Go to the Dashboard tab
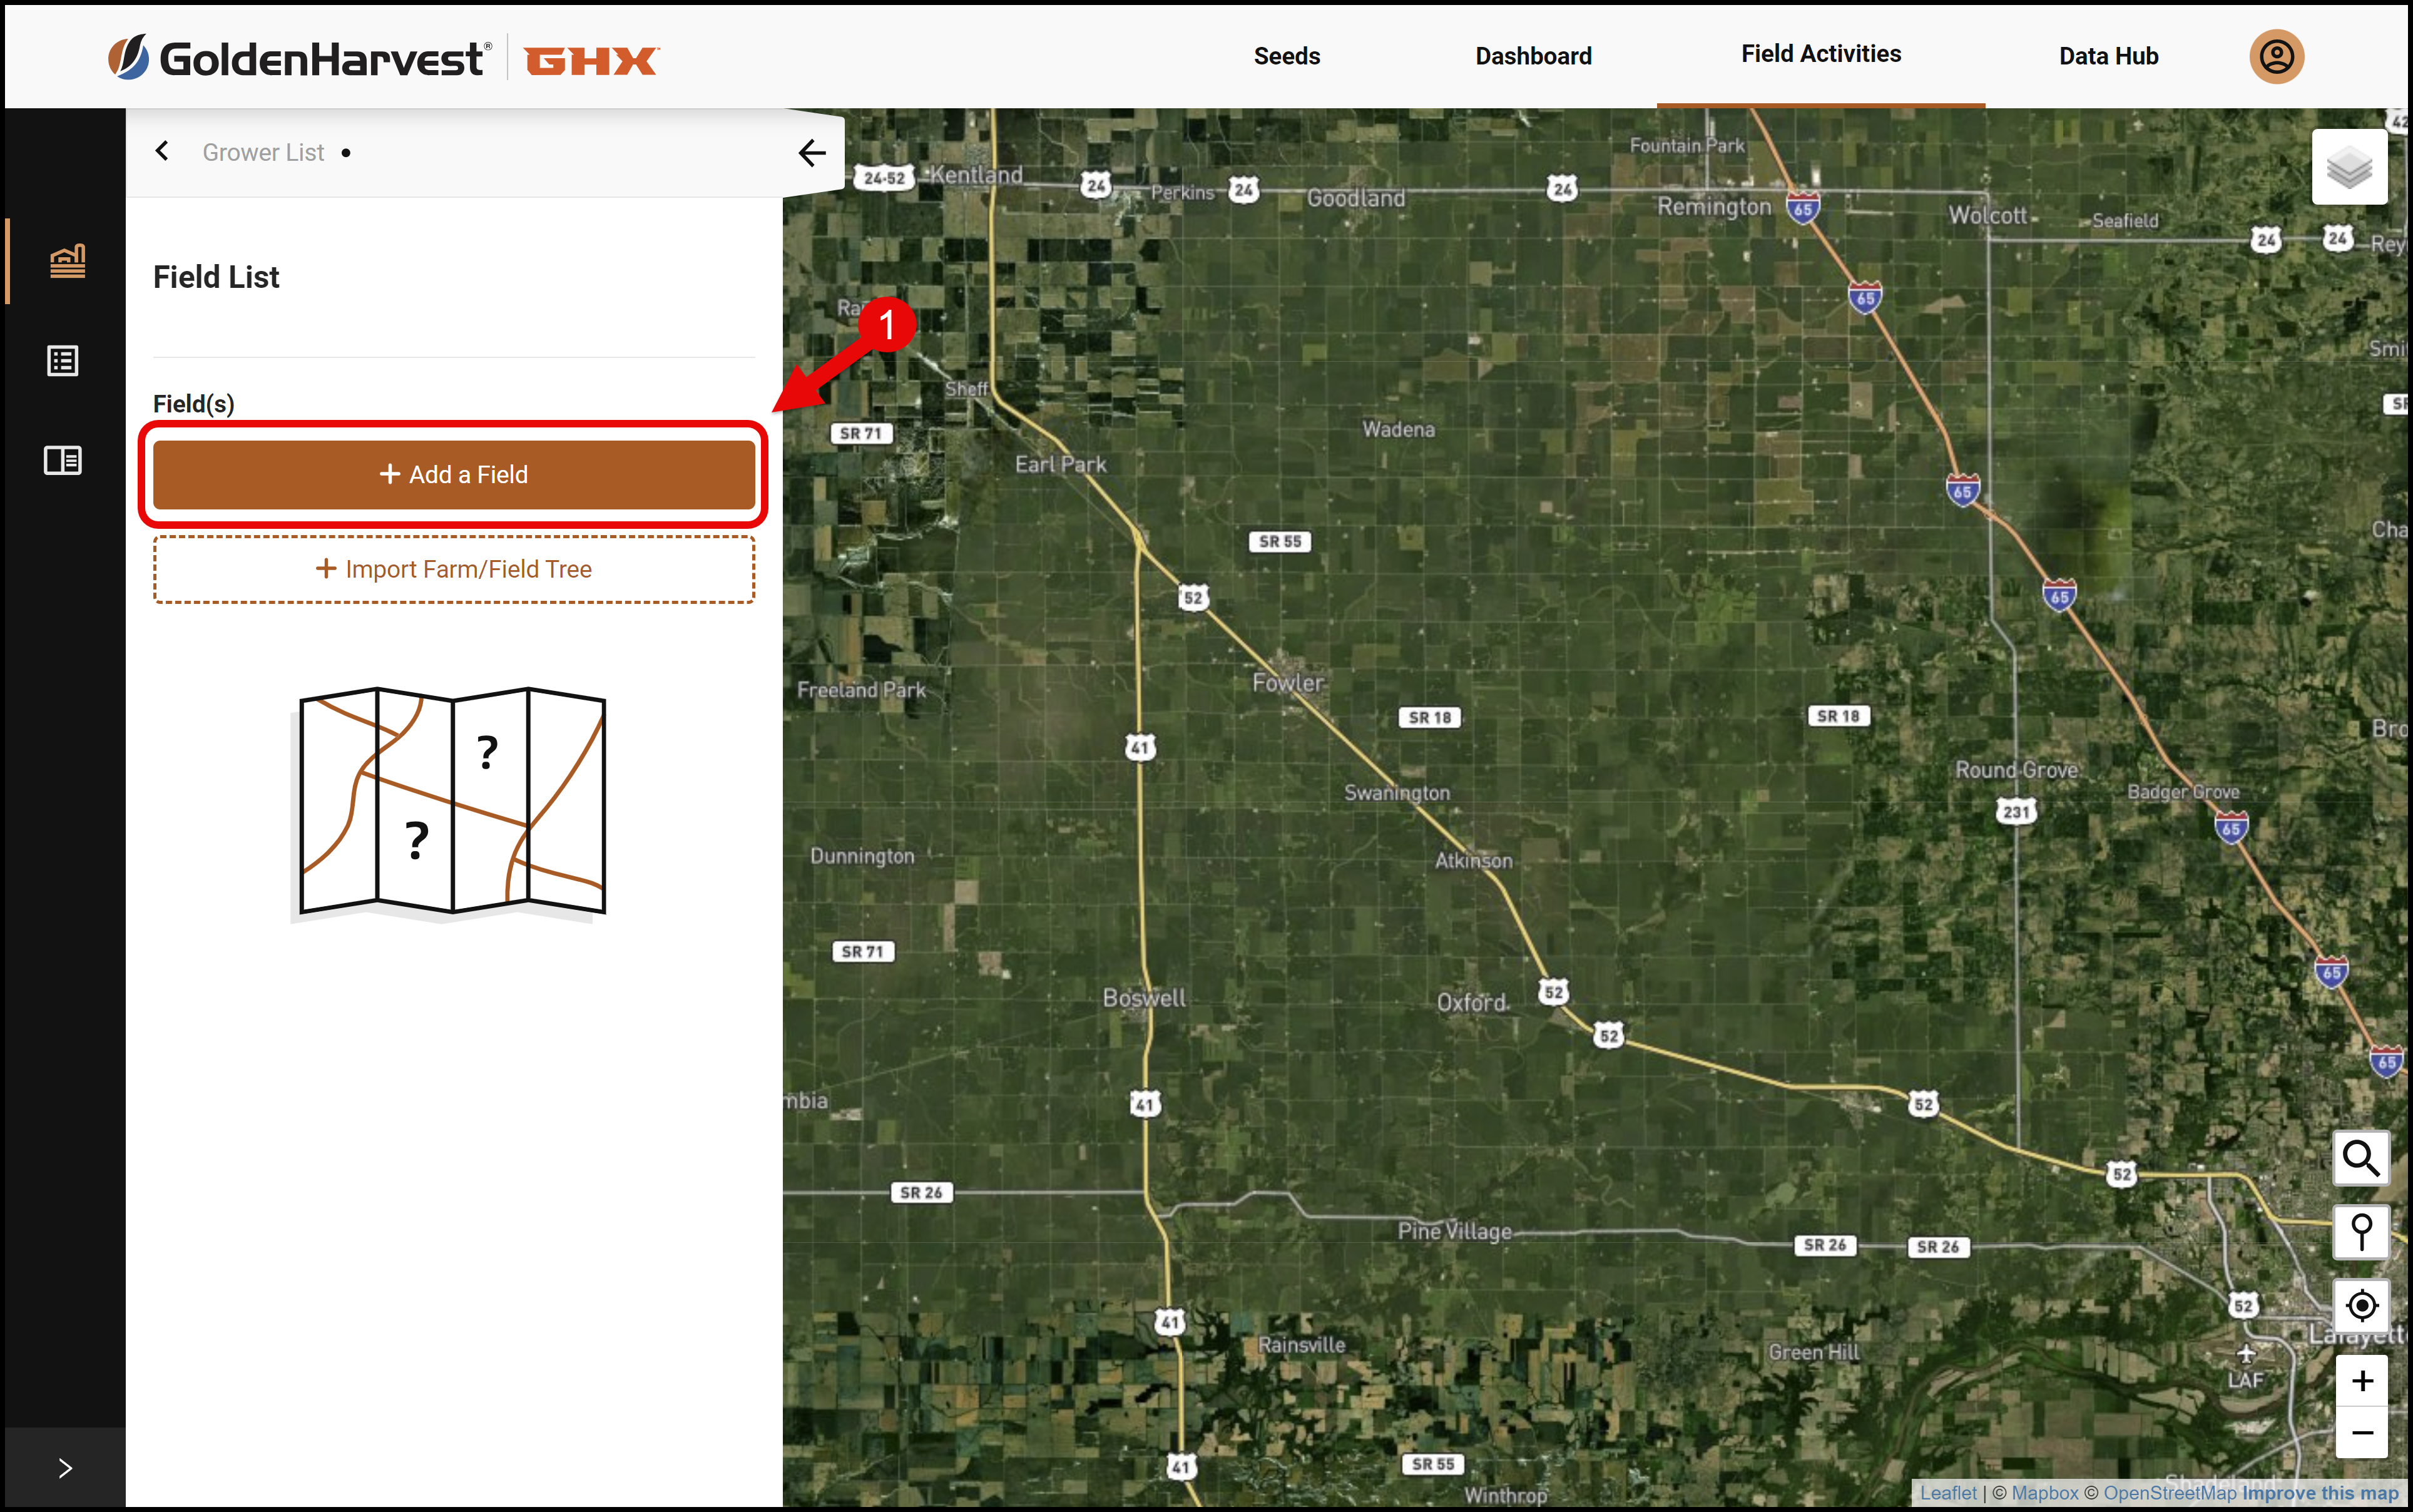The height and width of the screenshot is (1512, 2413). pos(1533,56)
